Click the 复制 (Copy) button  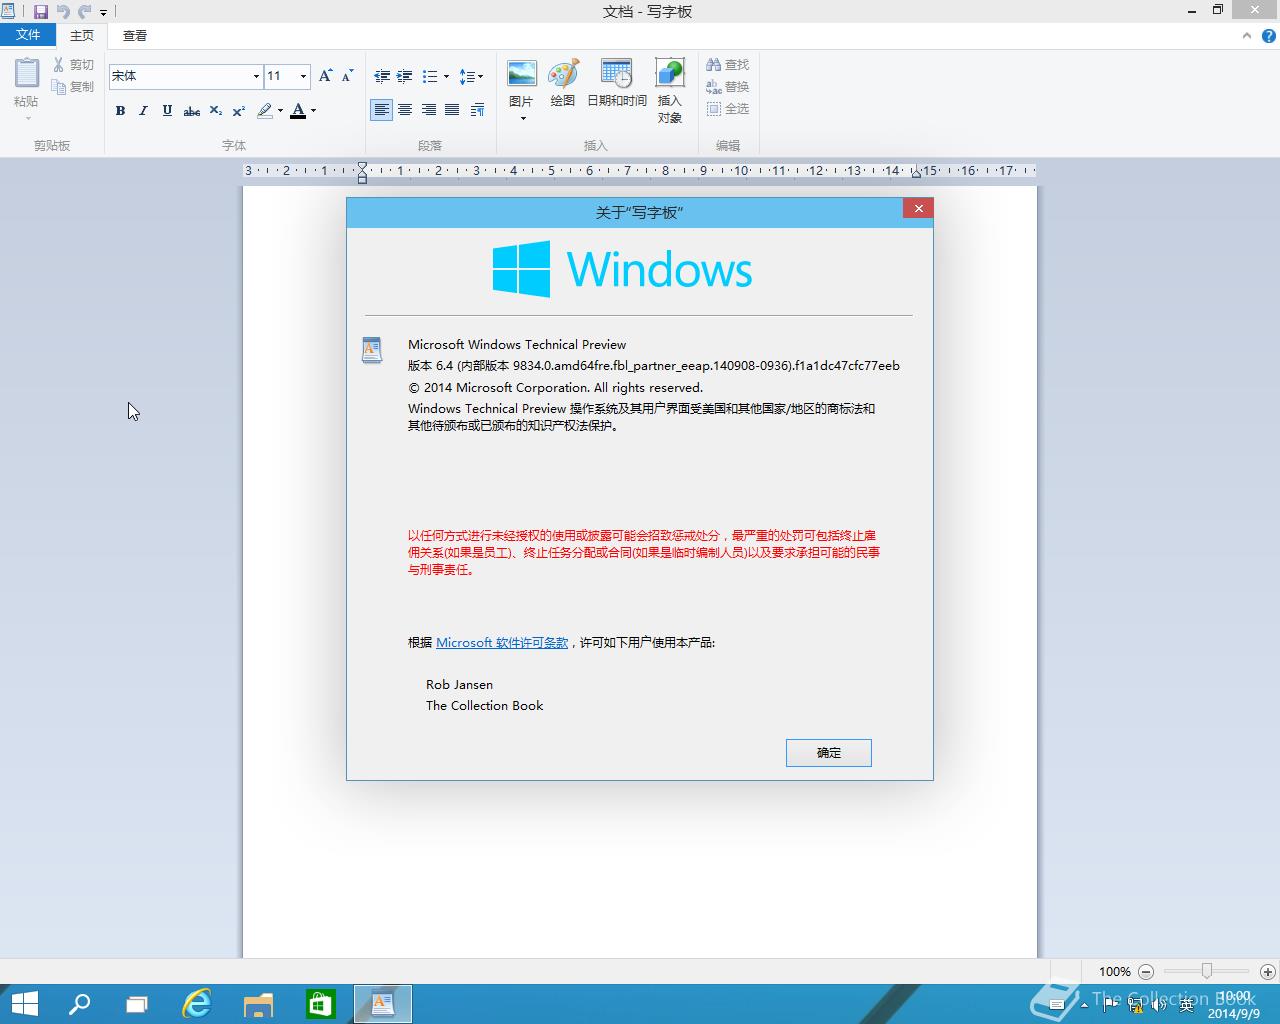(73, 87)
